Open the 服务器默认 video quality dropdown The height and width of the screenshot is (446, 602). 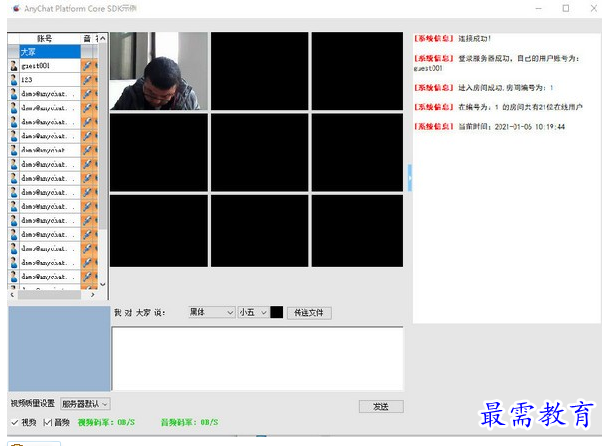86,404
